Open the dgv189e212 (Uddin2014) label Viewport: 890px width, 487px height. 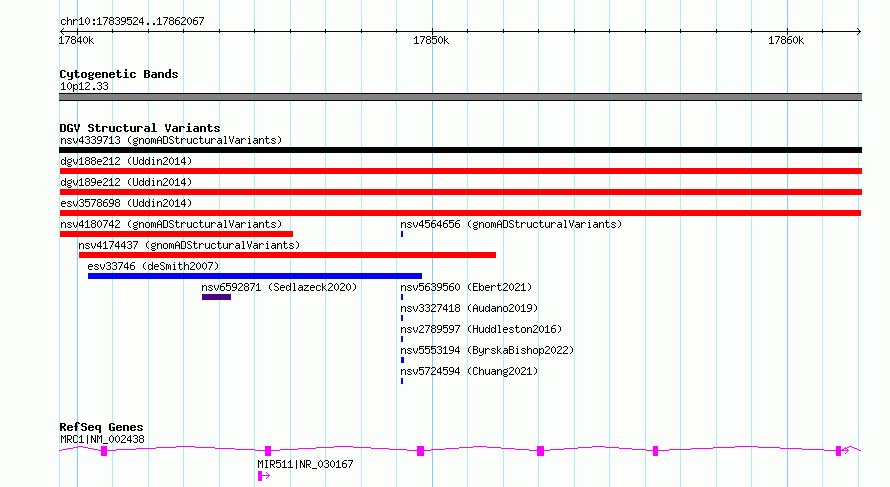click(126, 182)
